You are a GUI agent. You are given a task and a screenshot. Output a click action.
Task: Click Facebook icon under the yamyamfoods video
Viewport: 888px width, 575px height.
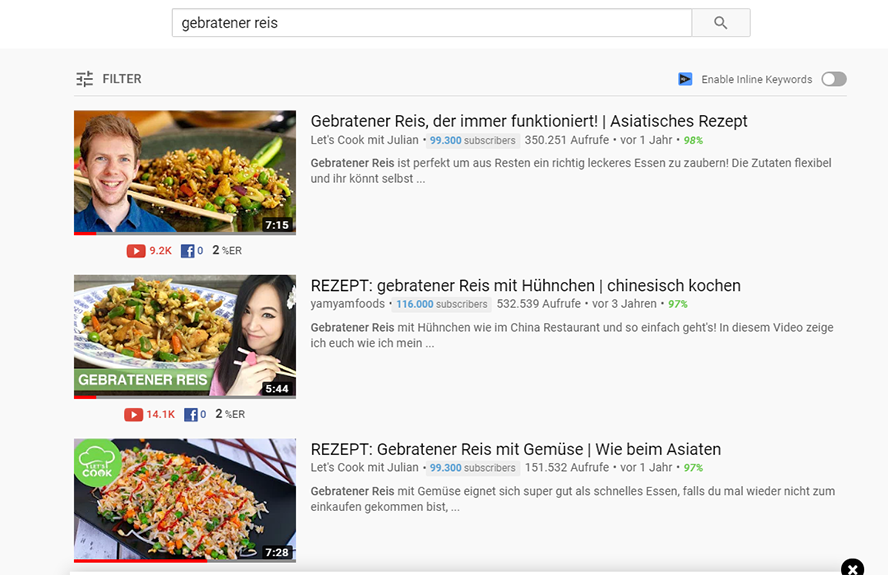tap(191, 415)
